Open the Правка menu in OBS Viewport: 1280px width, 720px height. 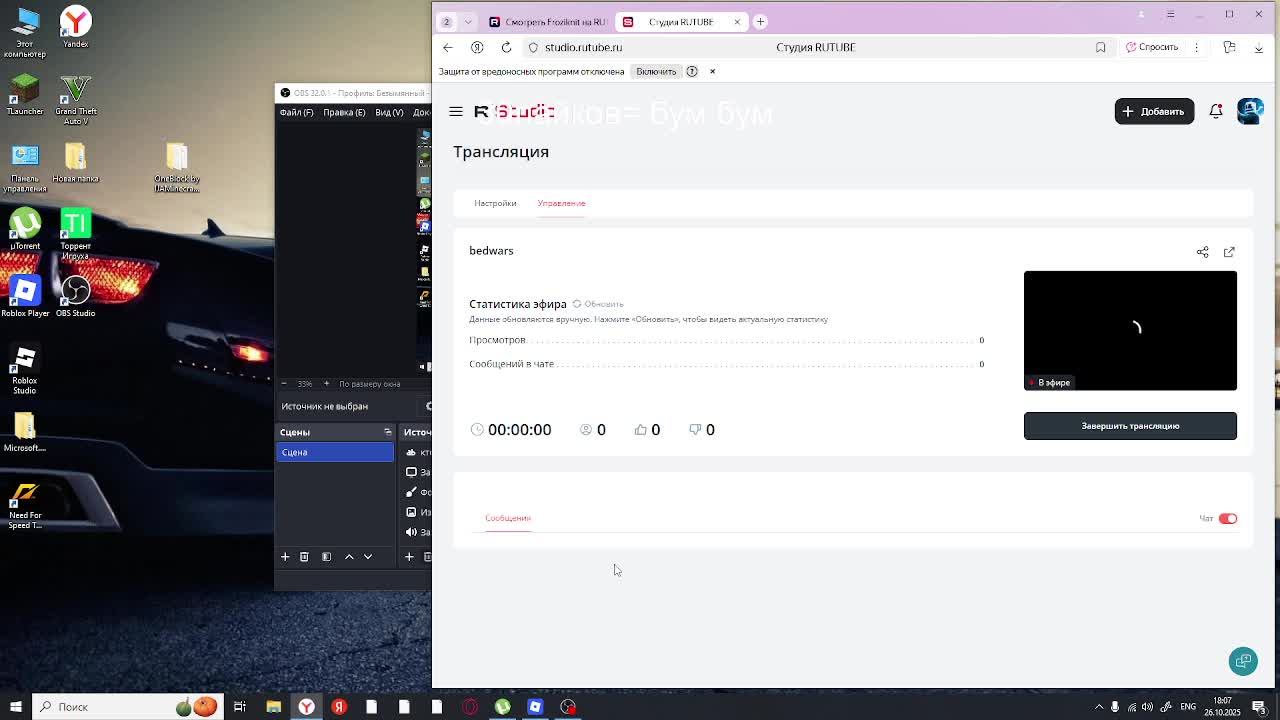[x=344, y=112]
